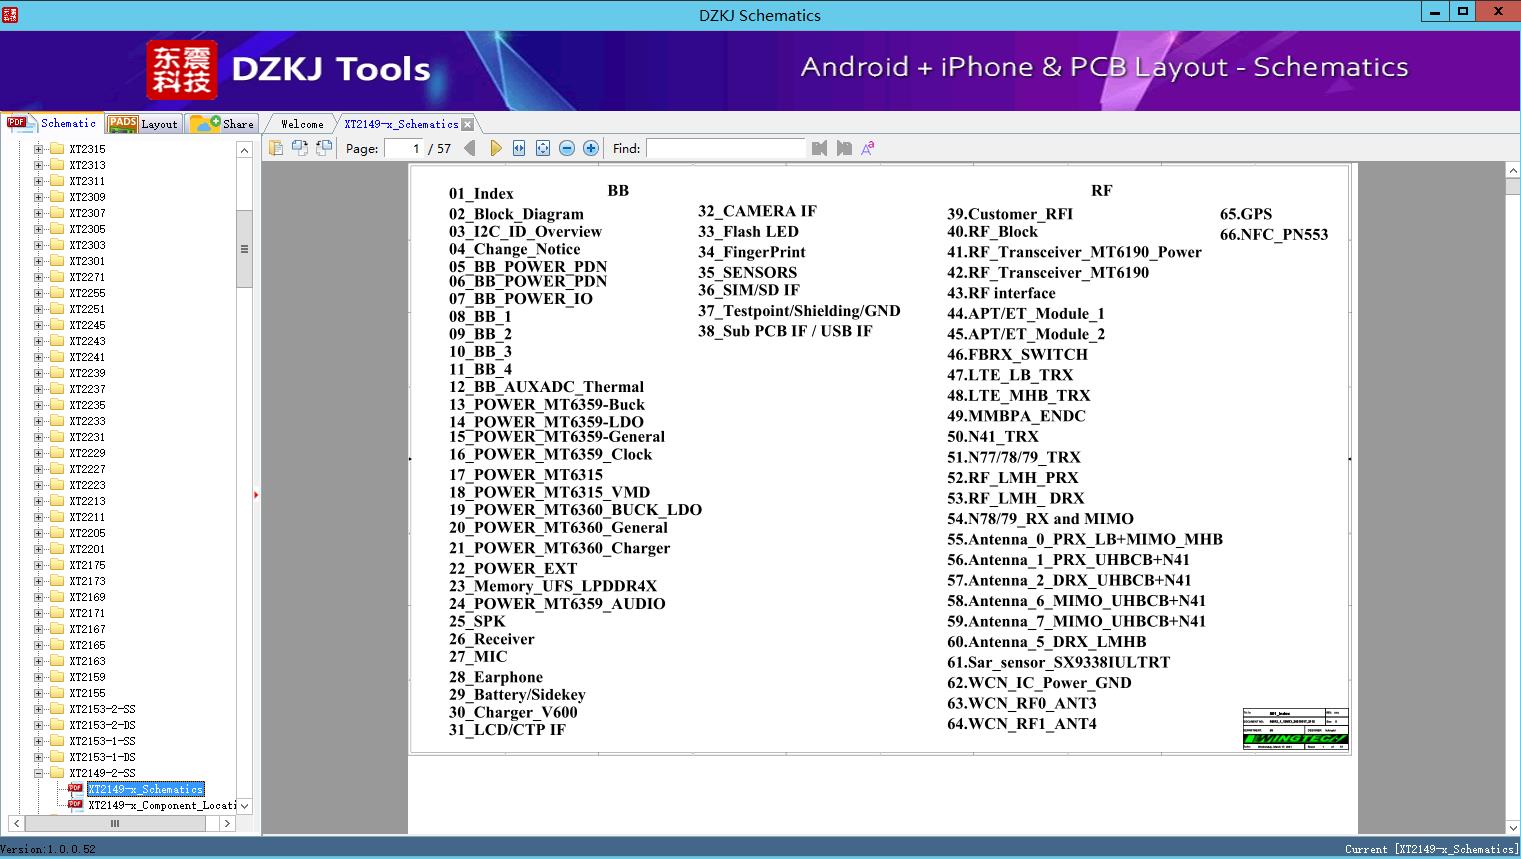Expand the XT2301 folder
The width and height of the screenshot is (1521, 859).
(39, 261)
